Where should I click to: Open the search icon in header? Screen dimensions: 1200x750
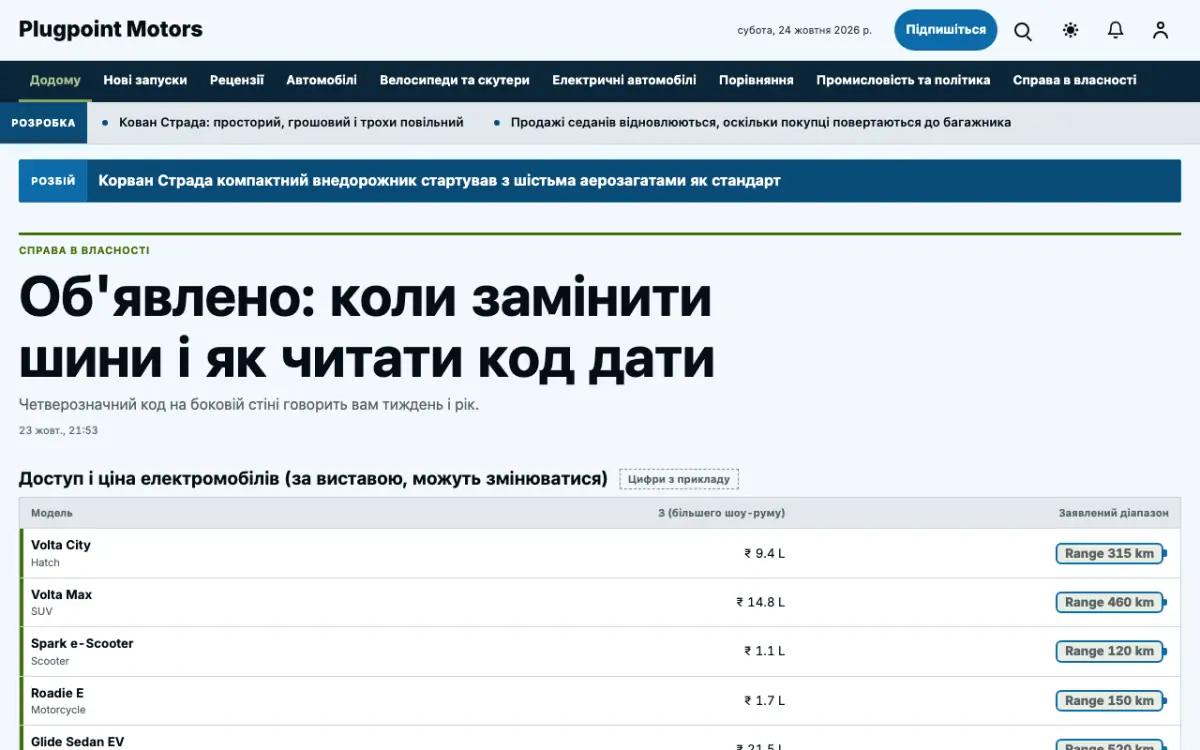coord(1023,30)
